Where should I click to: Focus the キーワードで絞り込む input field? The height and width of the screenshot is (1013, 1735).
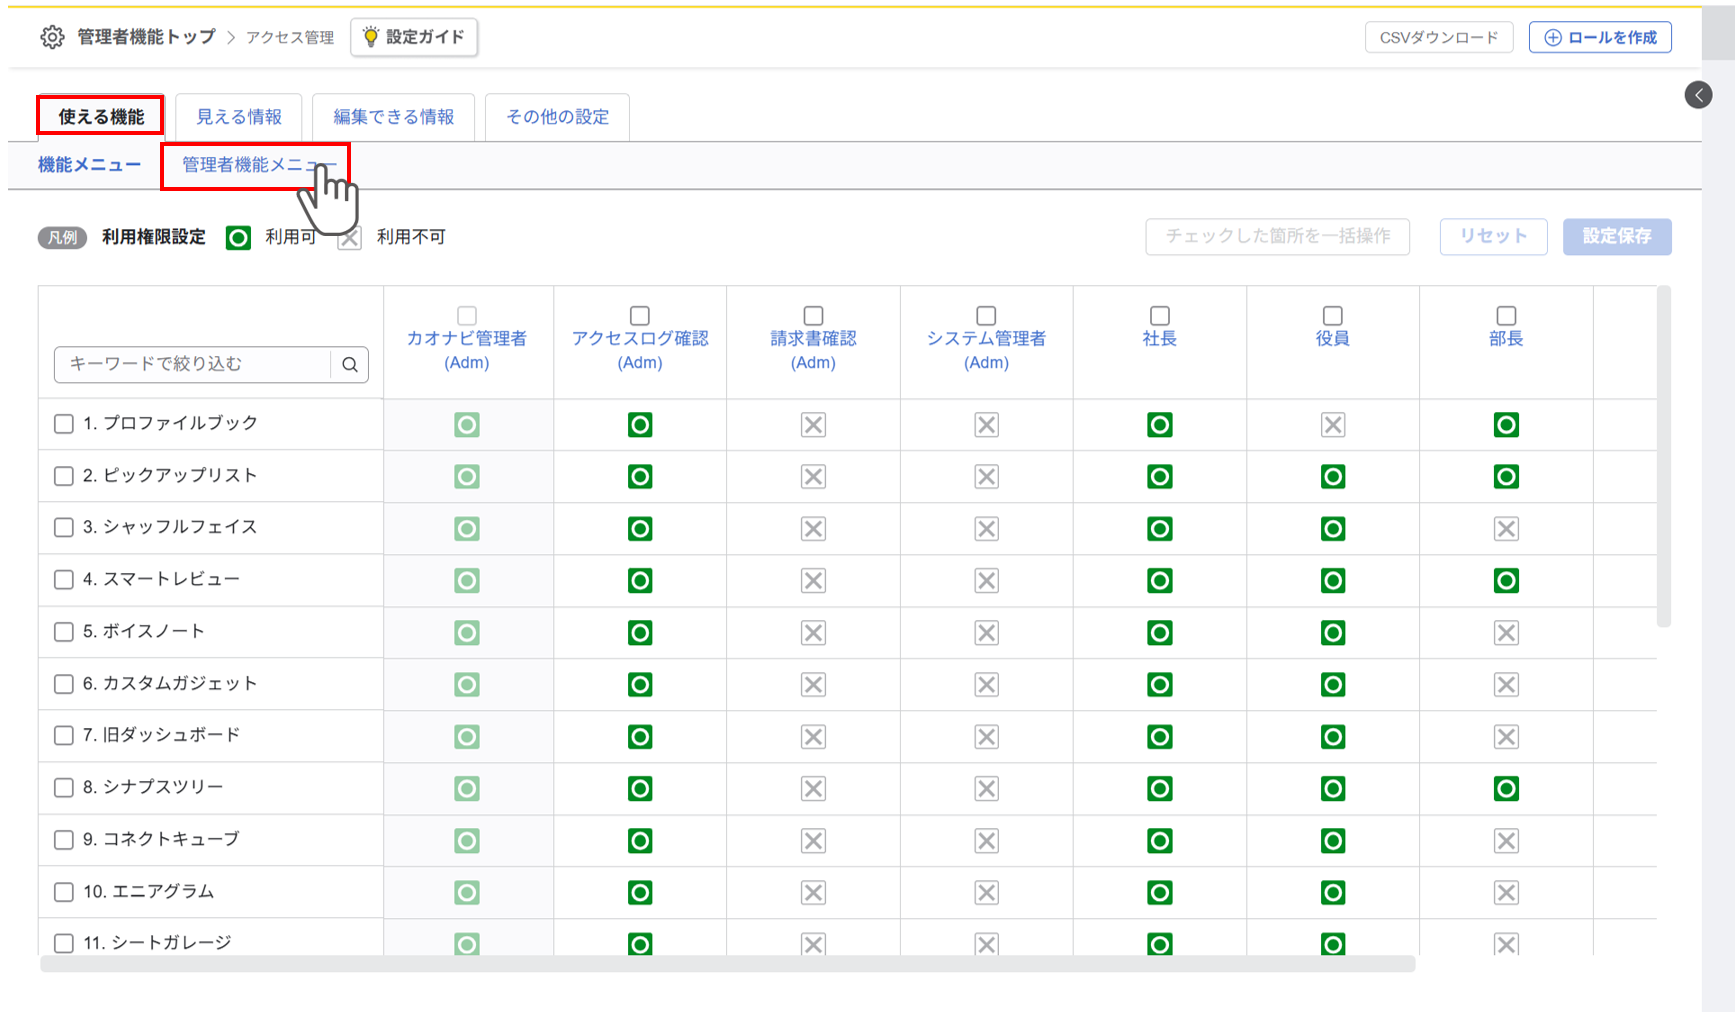point(192,364)
